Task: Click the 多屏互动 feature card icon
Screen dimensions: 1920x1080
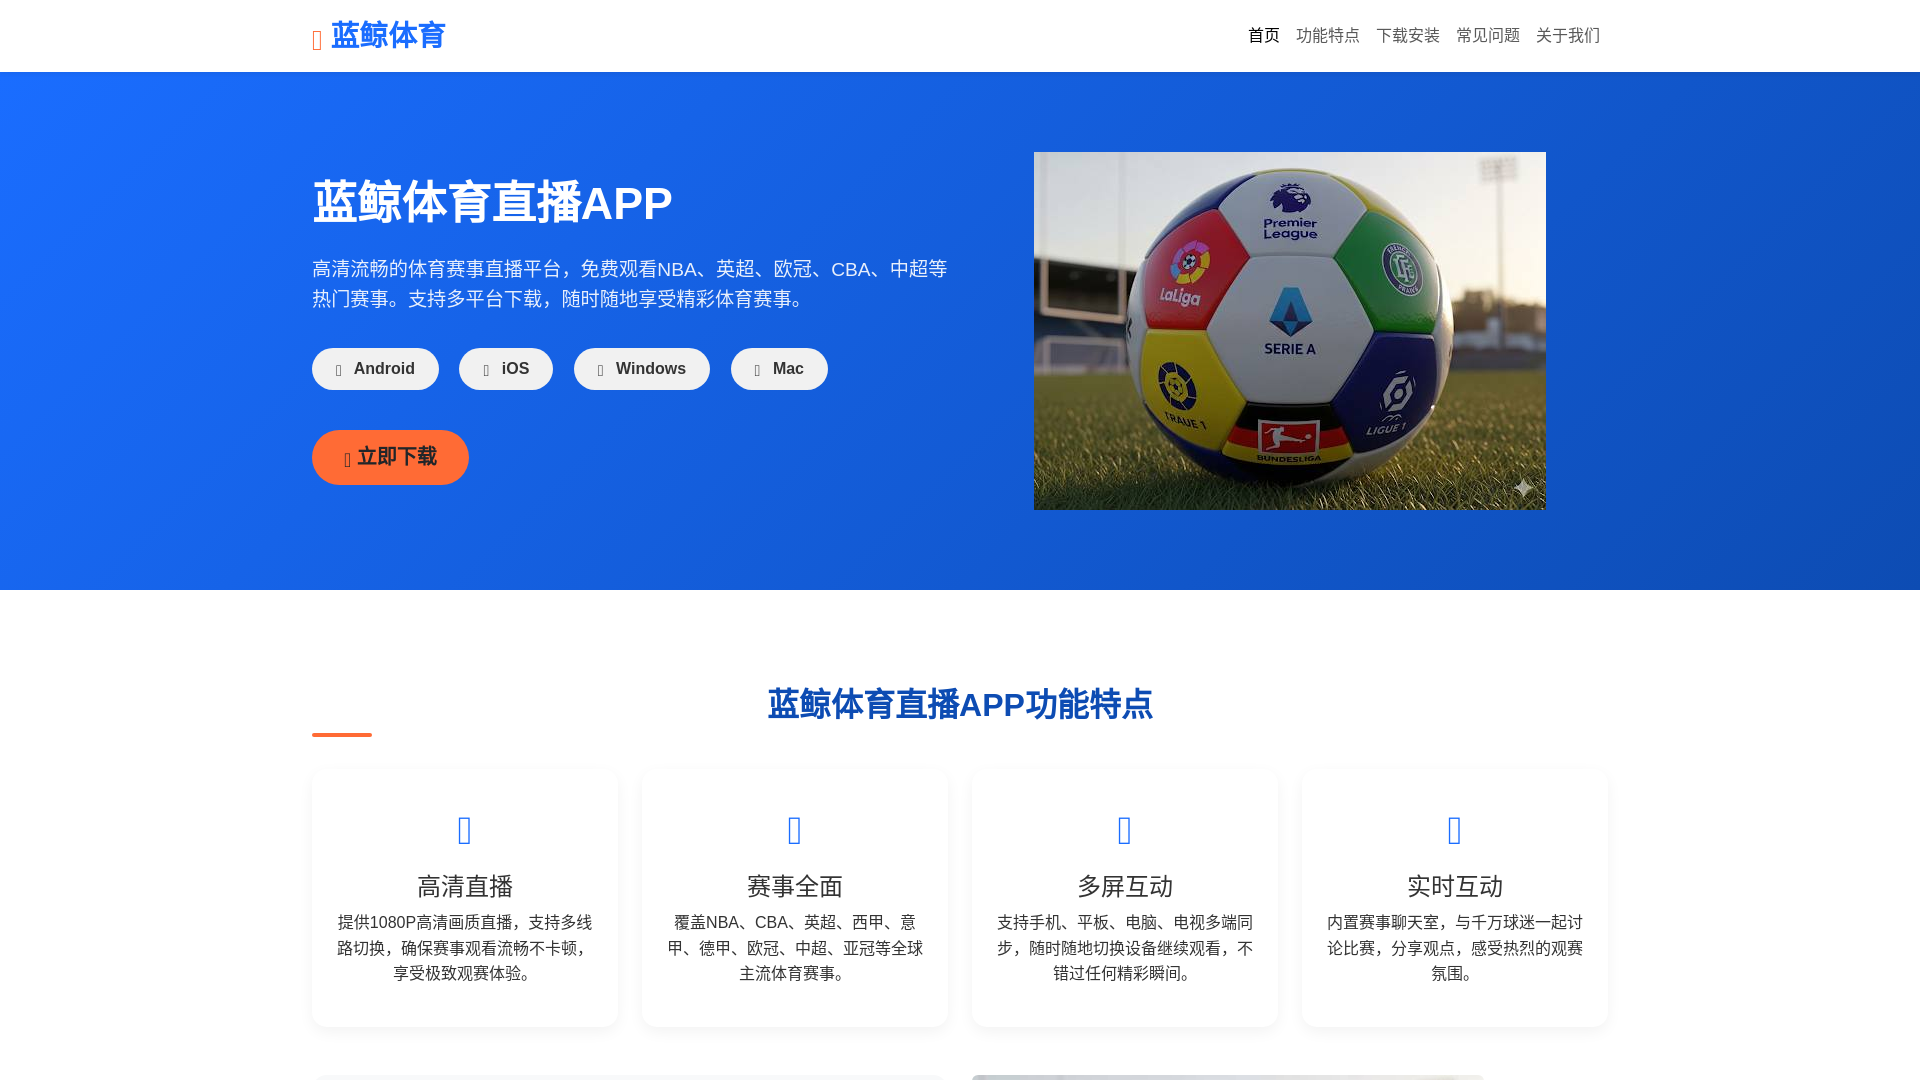Action: 1125,830
